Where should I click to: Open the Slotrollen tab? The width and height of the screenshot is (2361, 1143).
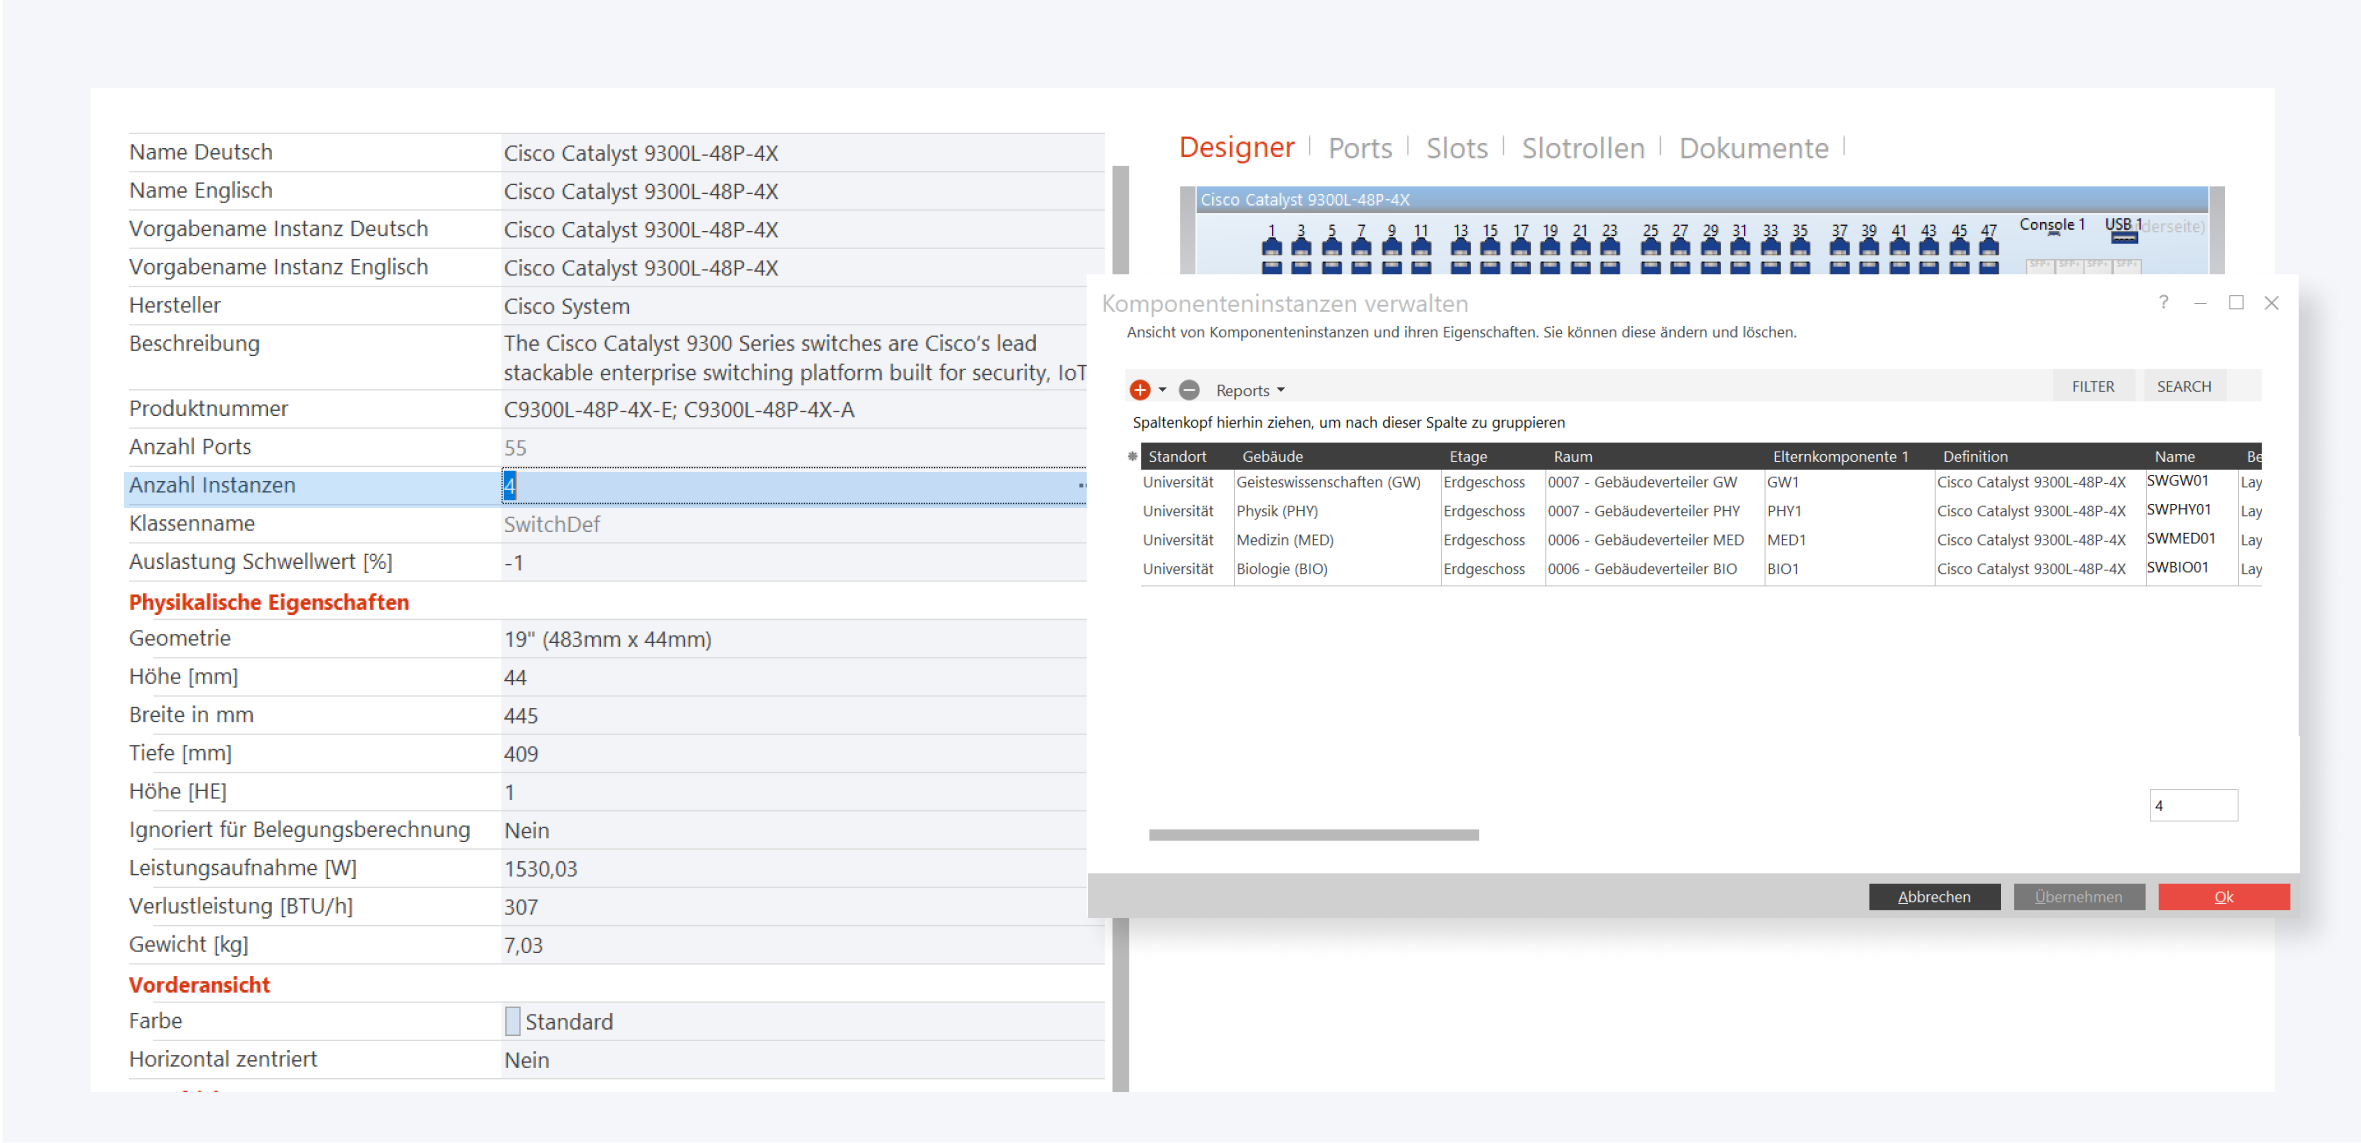1582,148
